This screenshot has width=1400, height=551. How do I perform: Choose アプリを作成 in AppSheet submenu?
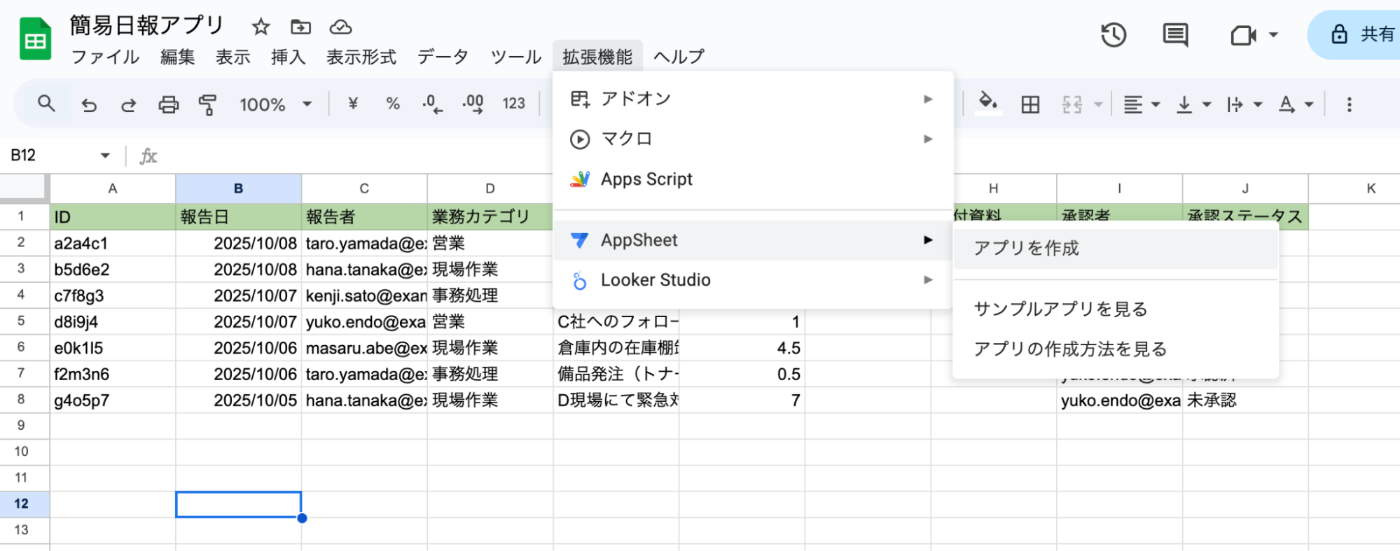[1027, 249]
